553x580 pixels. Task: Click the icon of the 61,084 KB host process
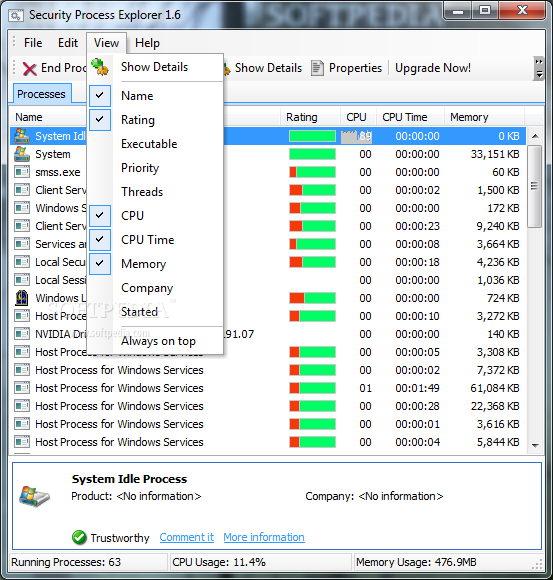click(x=22, y=388)
